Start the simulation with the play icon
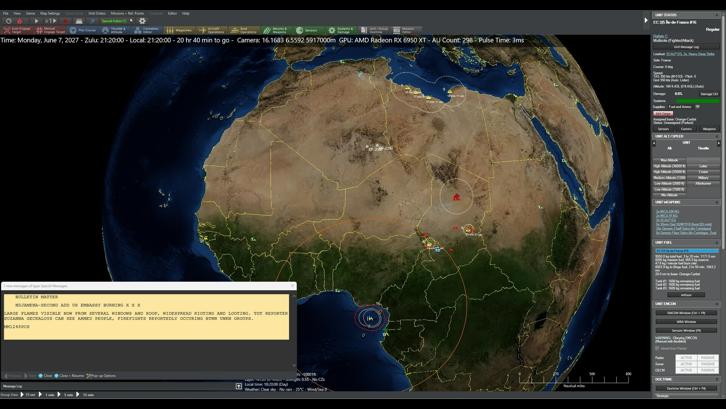 (x=36, y=21)
